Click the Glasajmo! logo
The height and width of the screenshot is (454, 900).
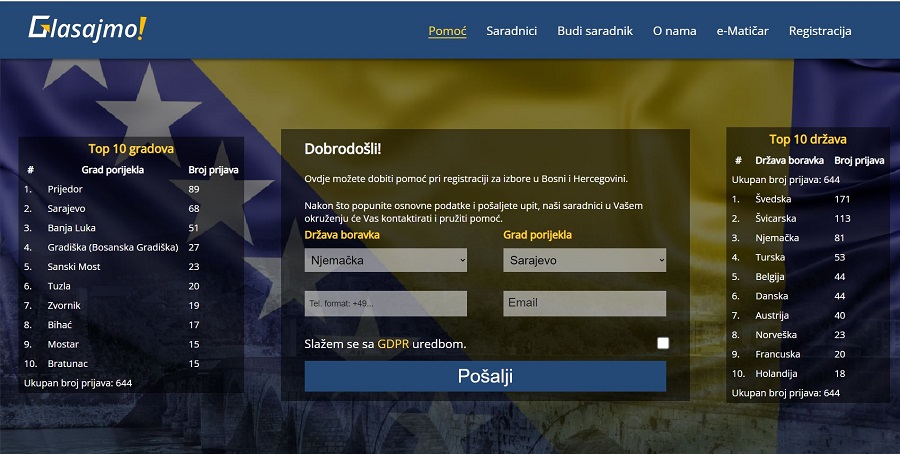pyautogui.click(x=87, y=29)
